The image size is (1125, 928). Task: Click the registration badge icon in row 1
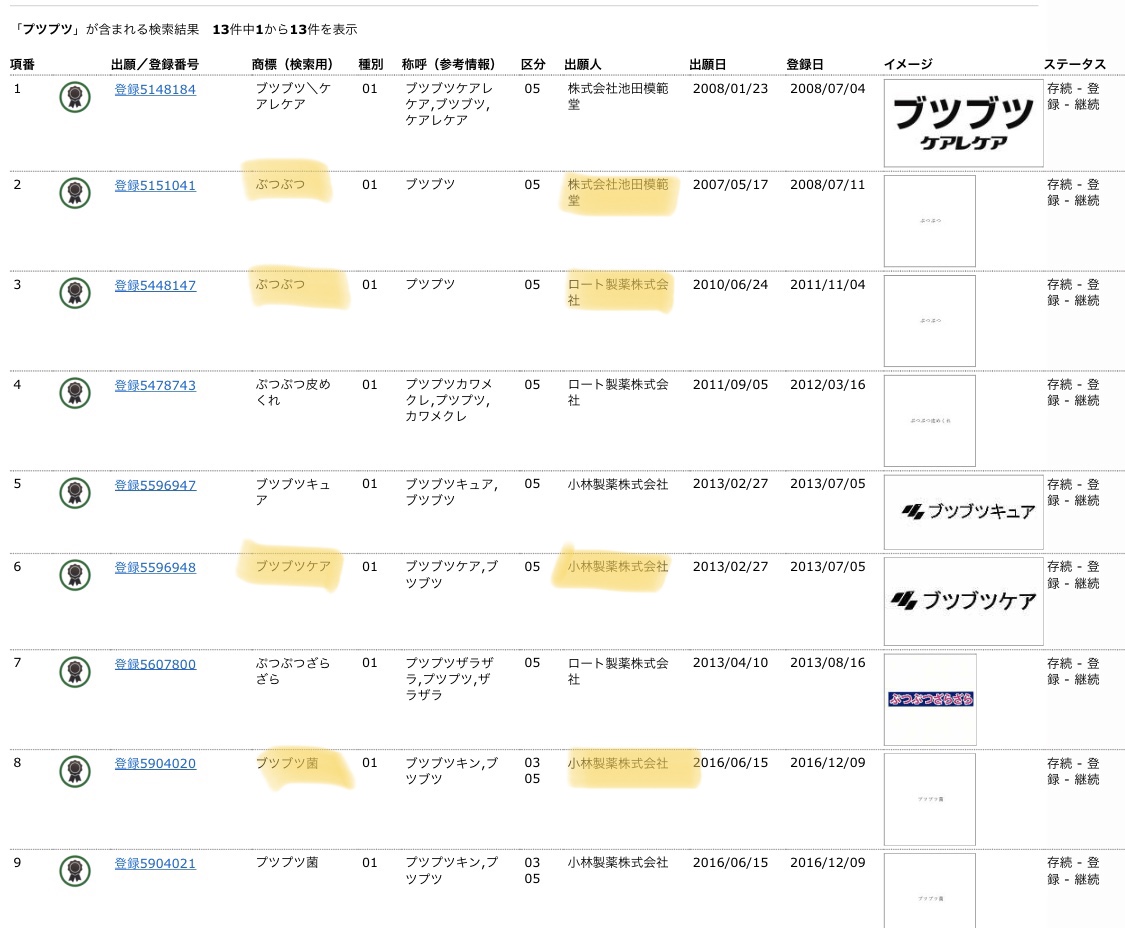coord(75,97)
